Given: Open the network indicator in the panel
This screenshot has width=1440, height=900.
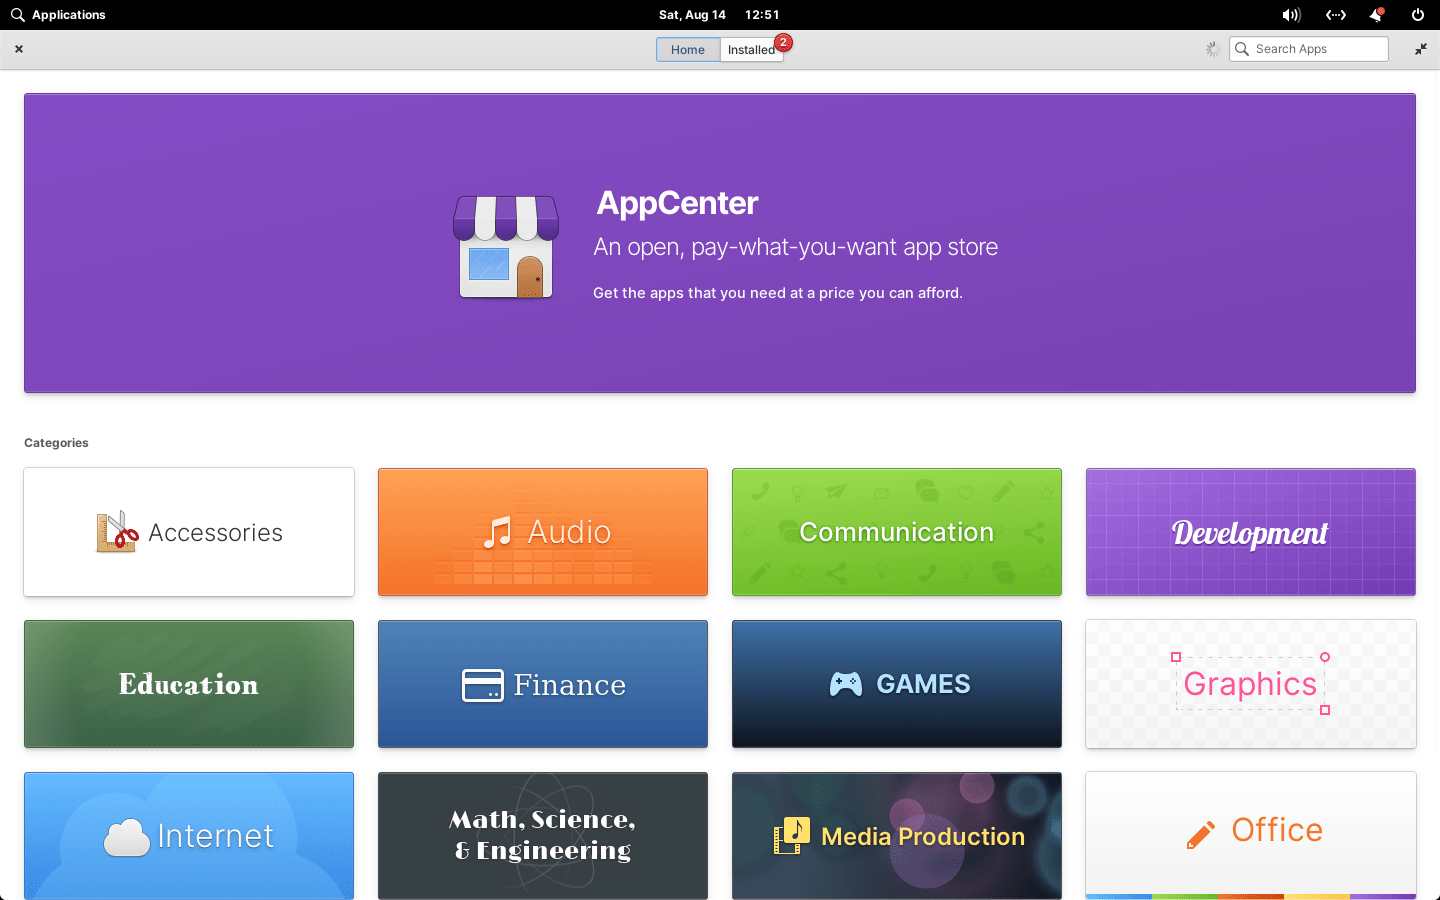Looking at the screenshot, I should [x=1336, y=15].
